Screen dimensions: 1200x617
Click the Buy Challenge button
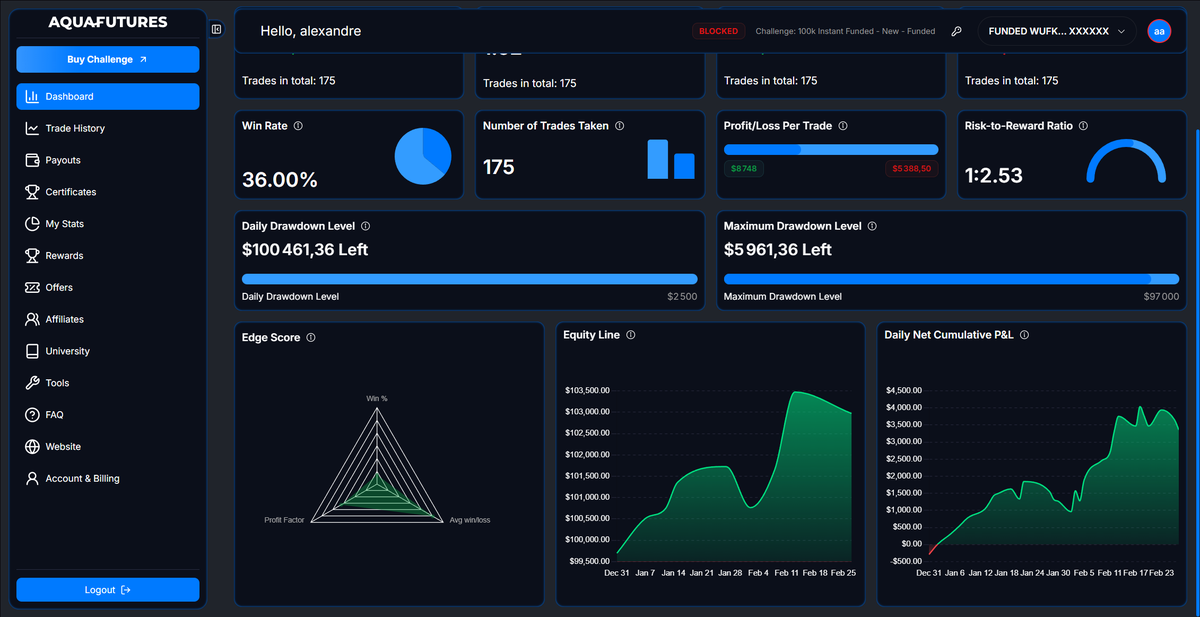pyautogui.click(x=108, y=60)
